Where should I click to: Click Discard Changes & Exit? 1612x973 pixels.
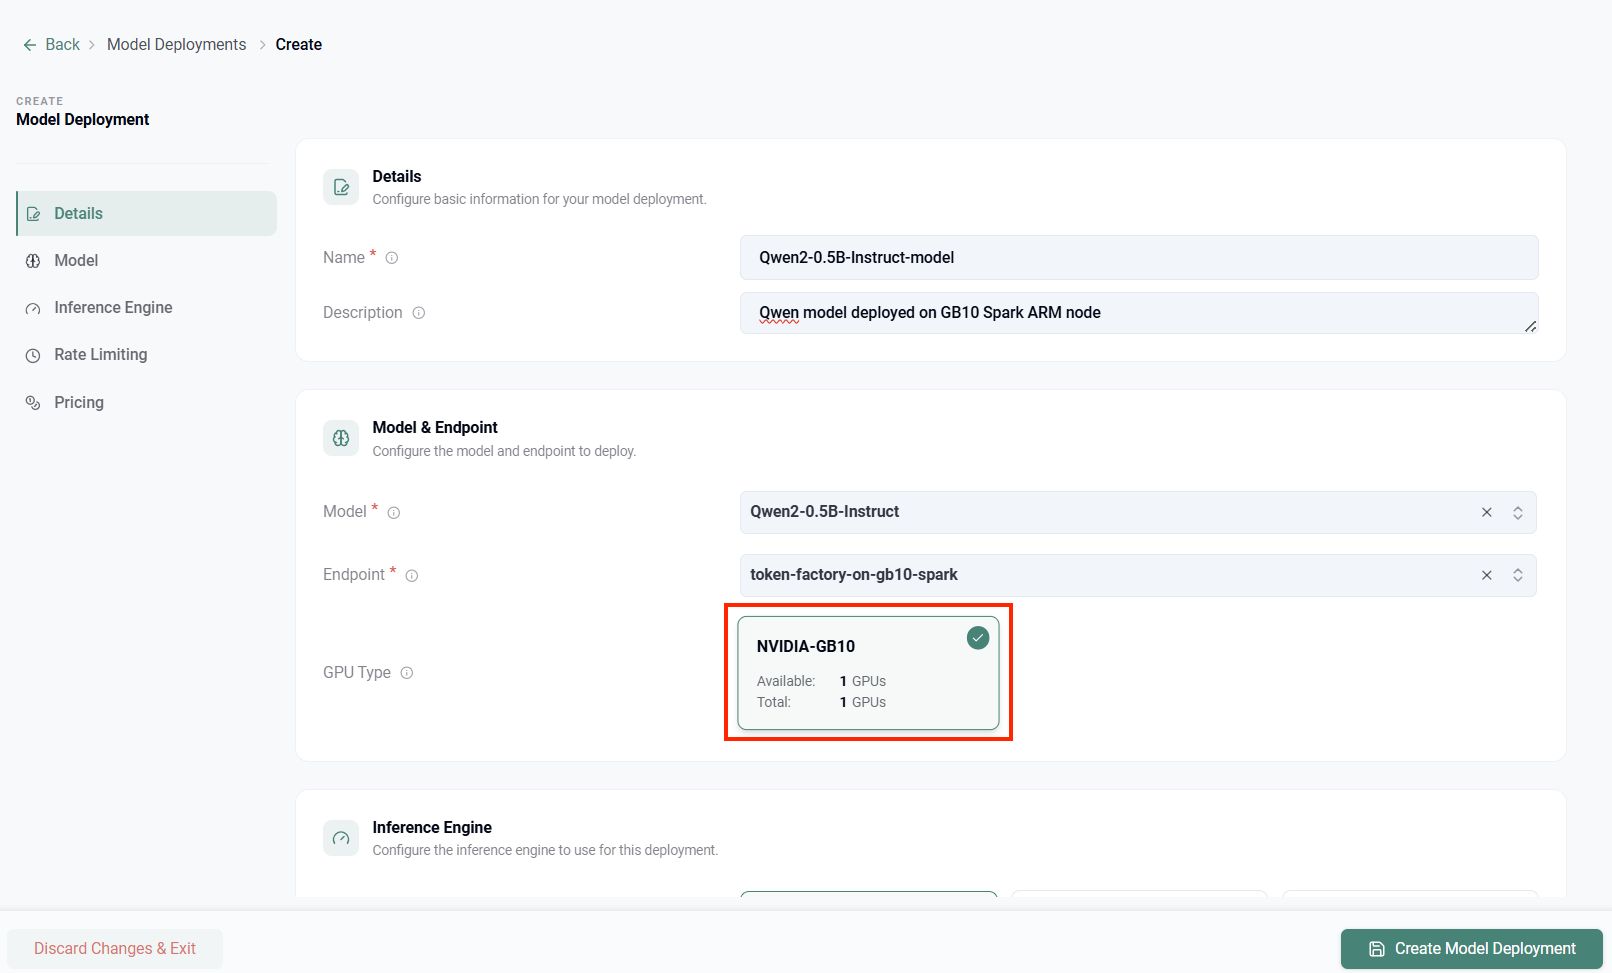(115, 949)
